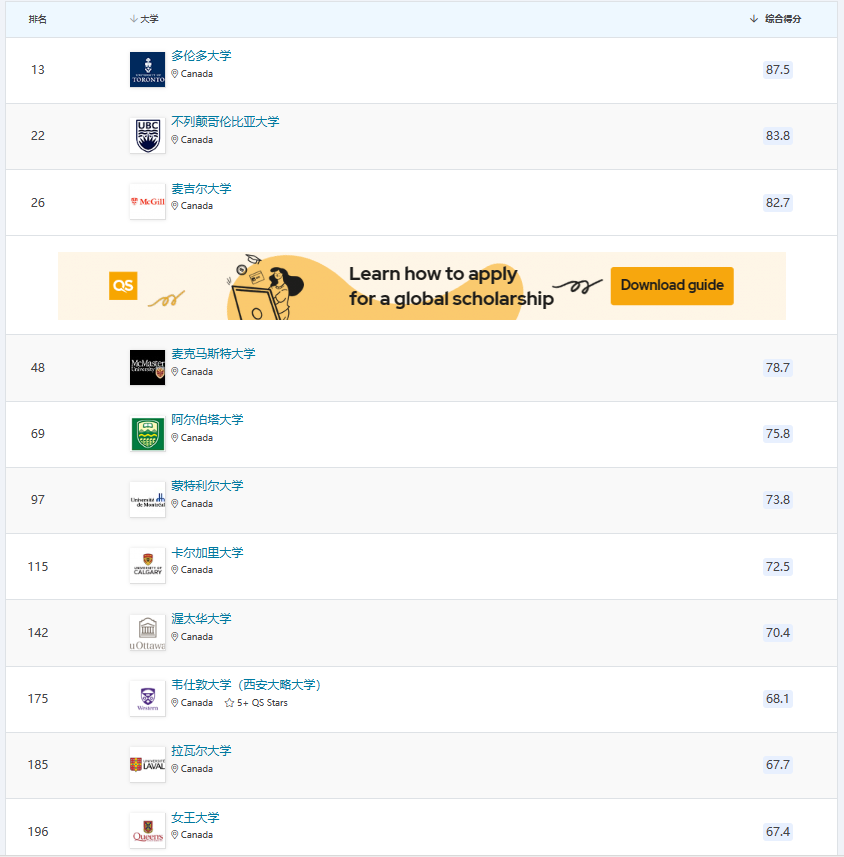Image resolution: width=844 pixels, height=857 pixels.
Task: Click the University of Toronto logo
Action: 148,69
